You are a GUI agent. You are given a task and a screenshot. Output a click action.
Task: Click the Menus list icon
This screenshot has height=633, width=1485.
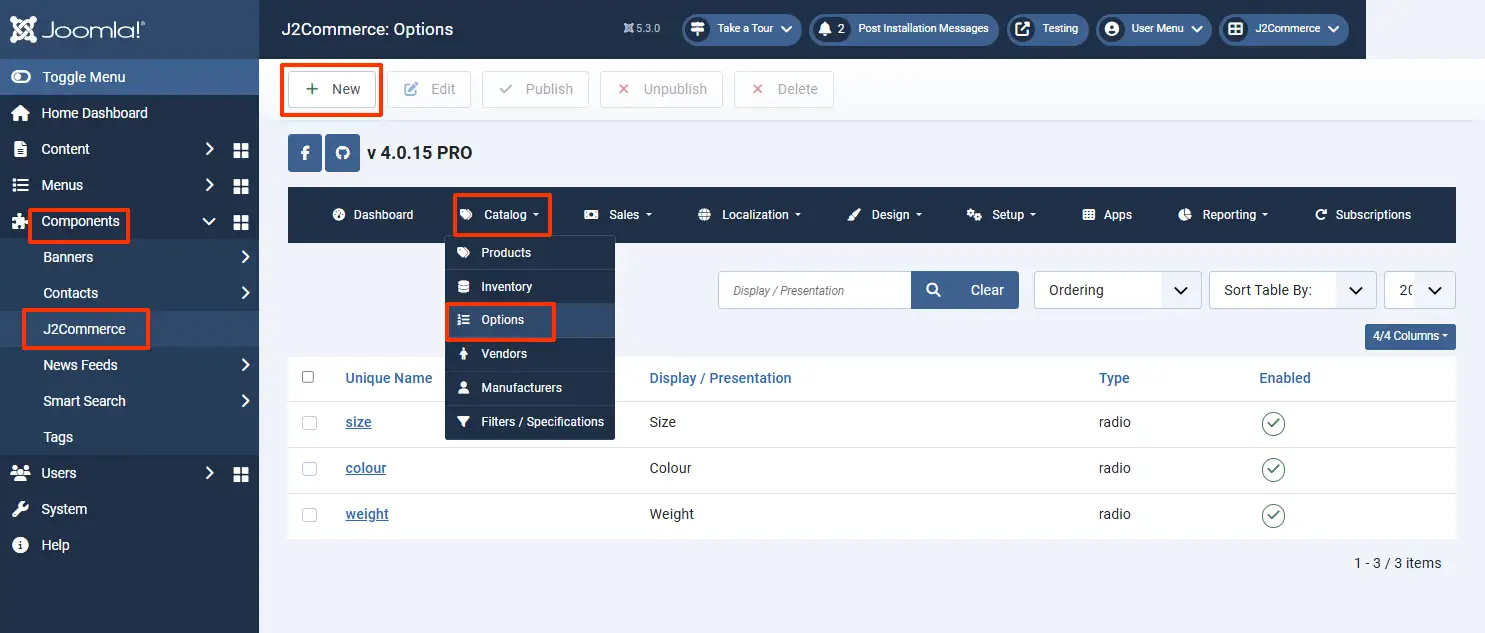[20, 185]
